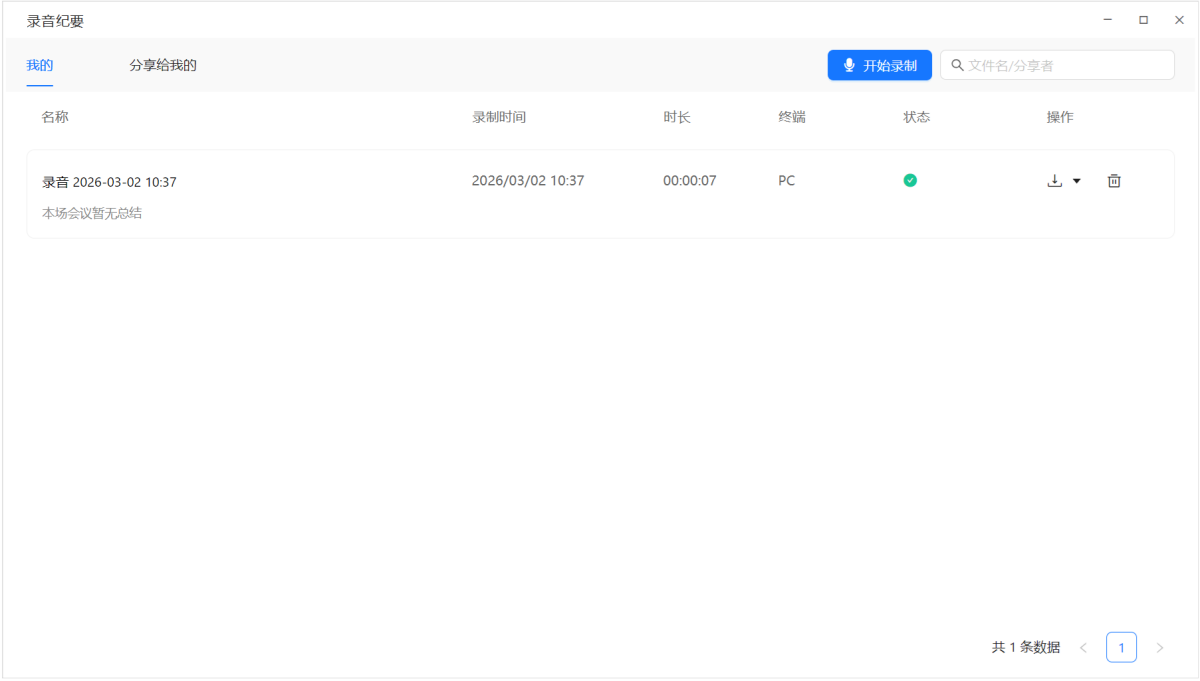Click the 本场会议暂无总结 summary text
Image resolution: width=1200 pixels, height=681 pixels.
92,213
